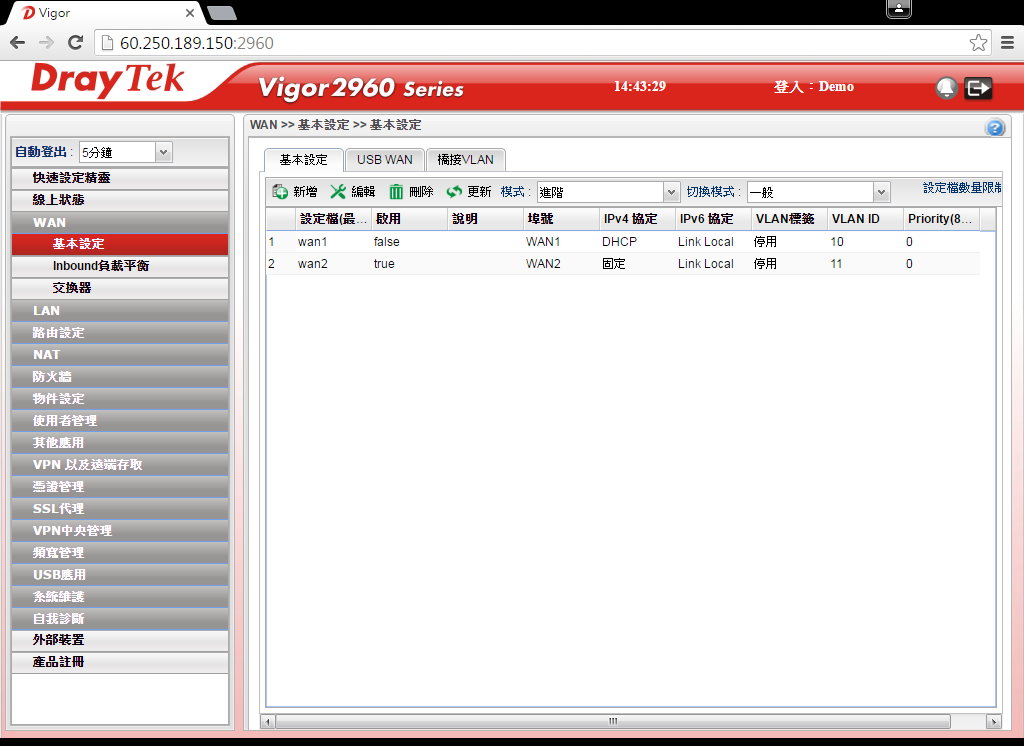This screenshot has height=746, width=1024.
Task: Expand the 路由設定 menu section
Action: (120, 332)
